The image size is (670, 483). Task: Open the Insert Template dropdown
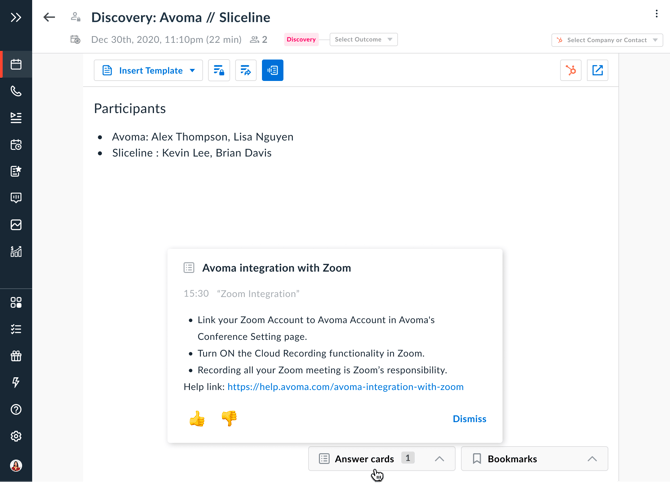pos(148,71)
